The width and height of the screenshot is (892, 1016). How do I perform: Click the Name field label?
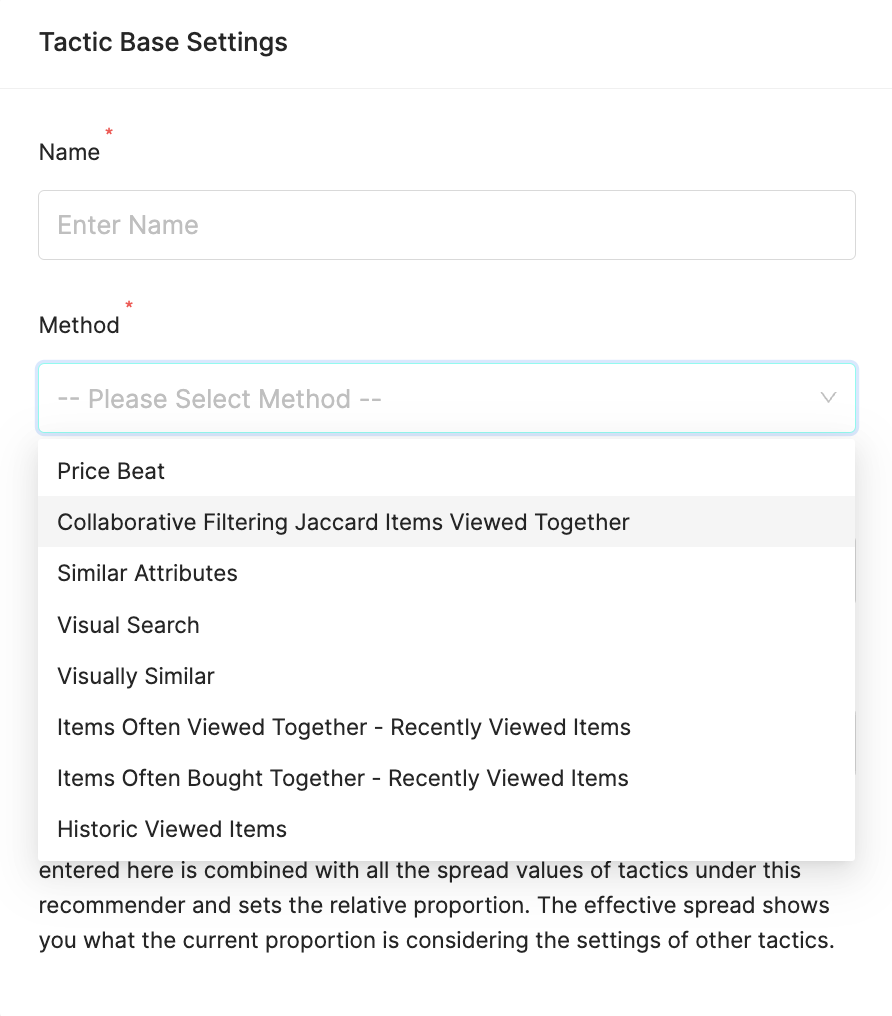[x=69, y=152]
